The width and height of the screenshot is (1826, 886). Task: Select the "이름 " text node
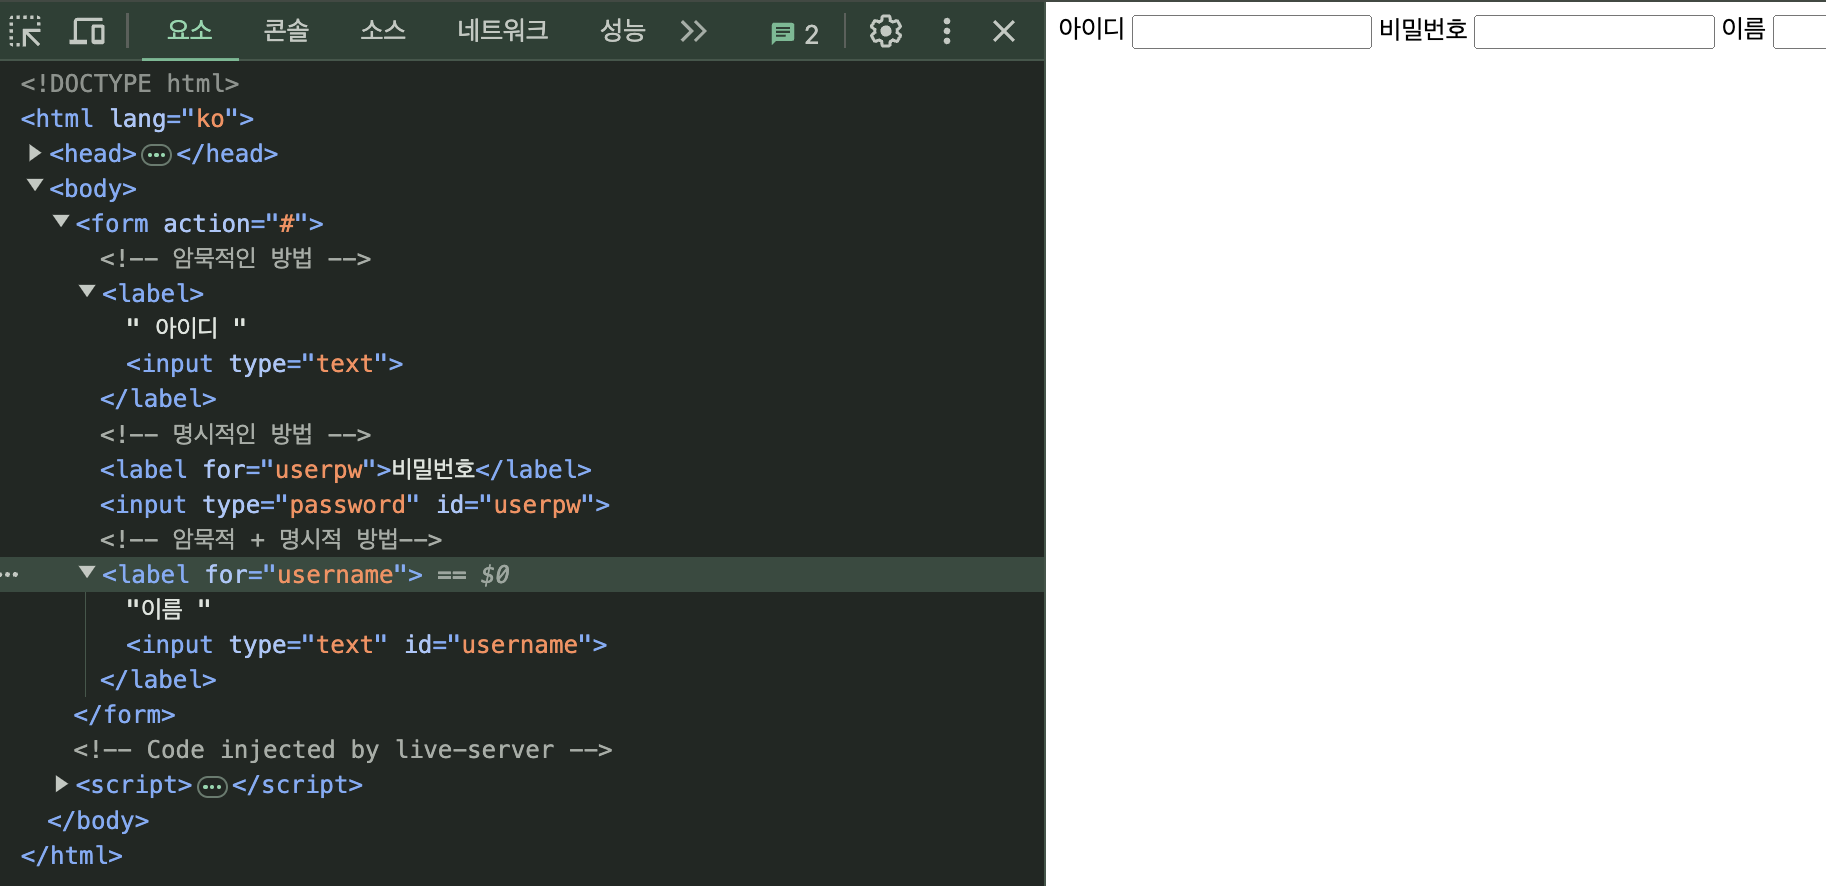[168, 608]
